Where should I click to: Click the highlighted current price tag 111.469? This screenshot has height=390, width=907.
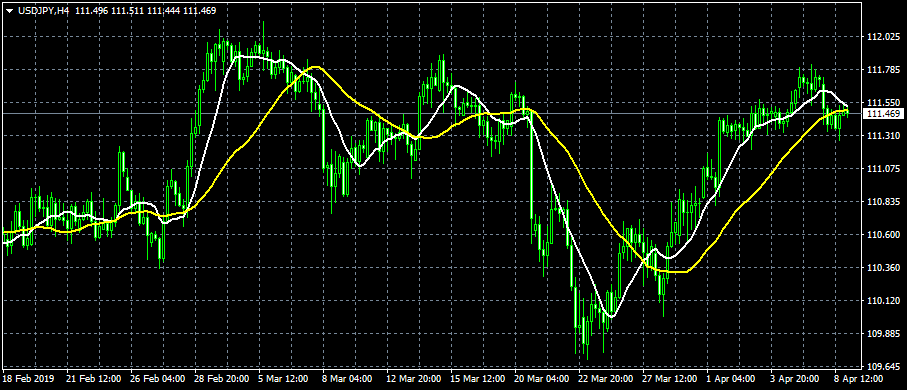882,114
